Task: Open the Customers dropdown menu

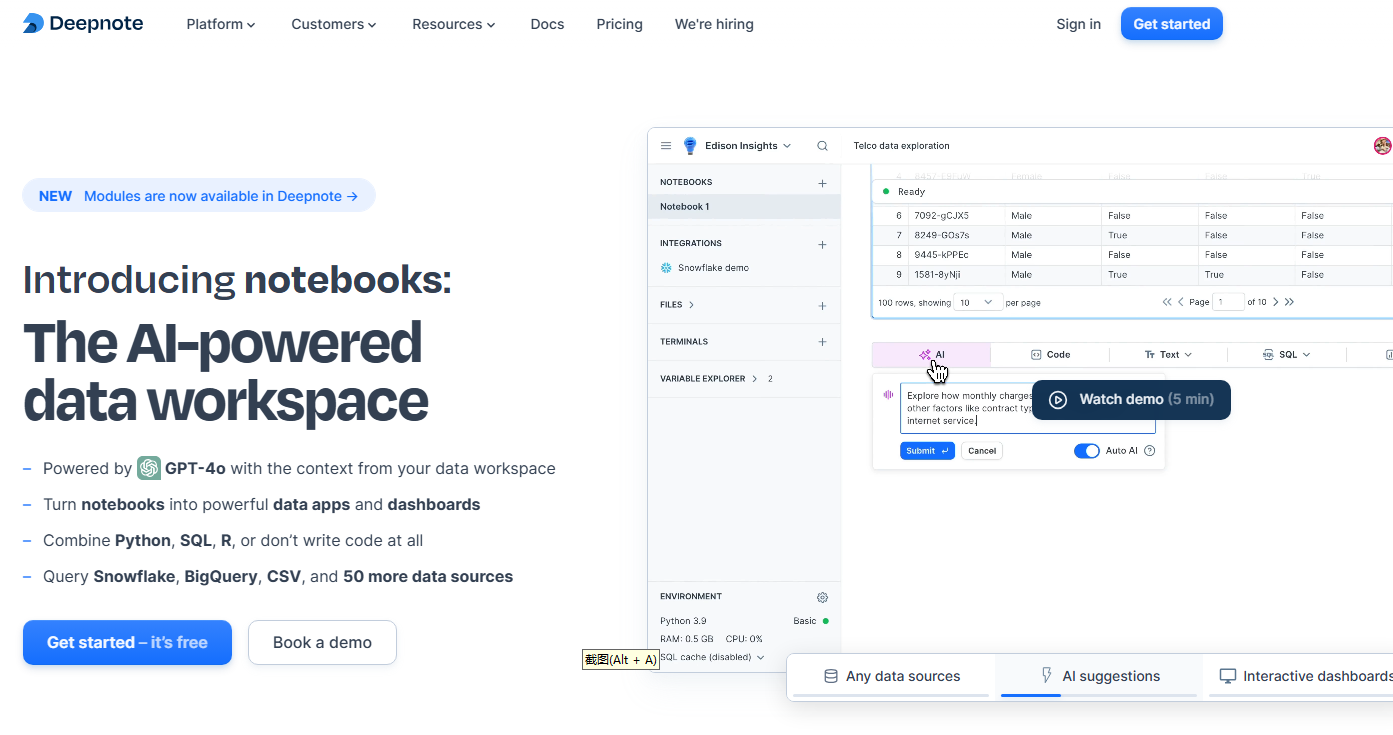Action: coord(334,24)
